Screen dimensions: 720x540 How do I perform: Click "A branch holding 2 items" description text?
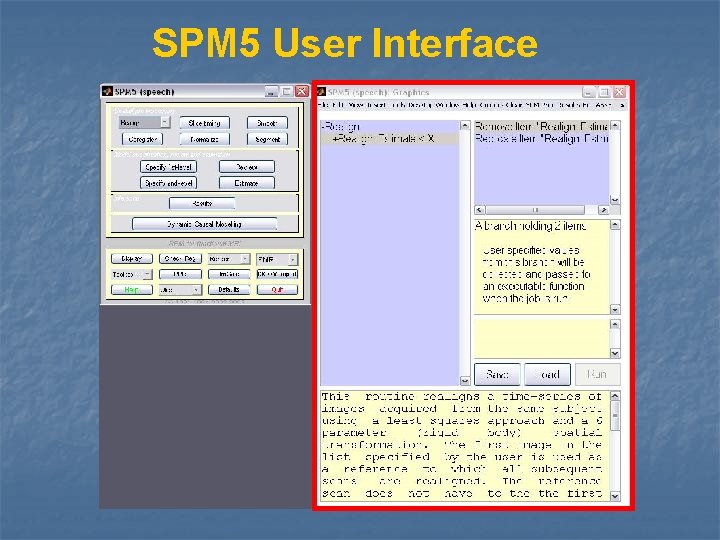[x=530, y=226]
